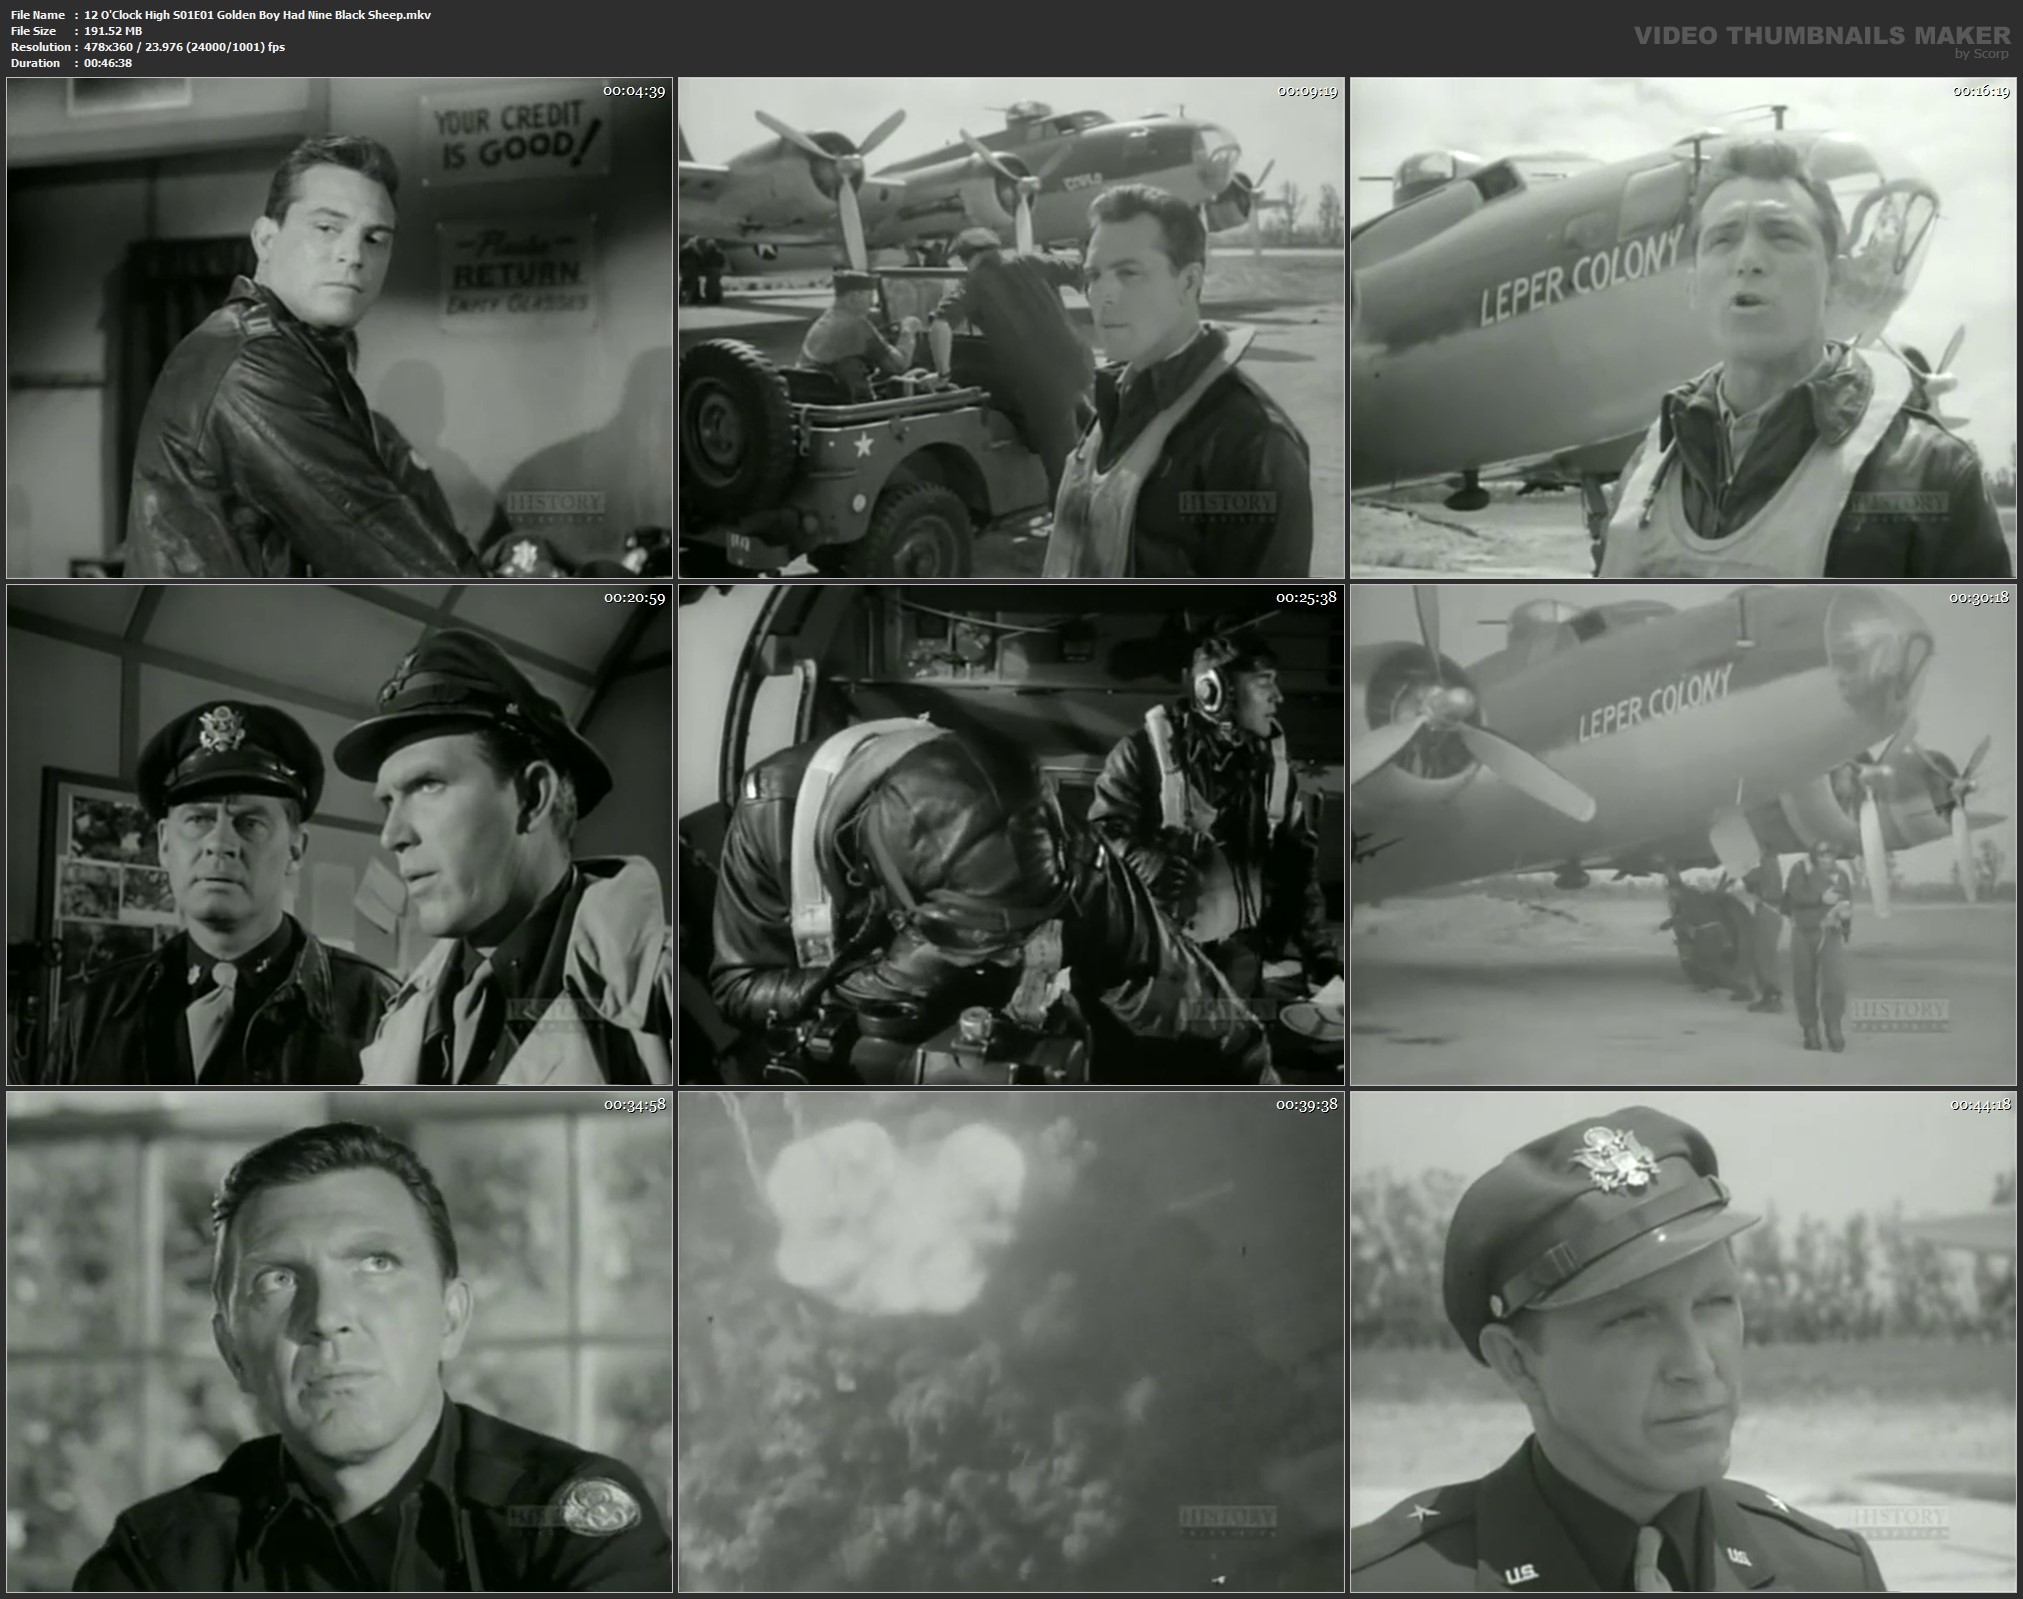
Task: Open the 00:30:18 Leper Colony bomber thumbnail
Action: (1683, 835)
